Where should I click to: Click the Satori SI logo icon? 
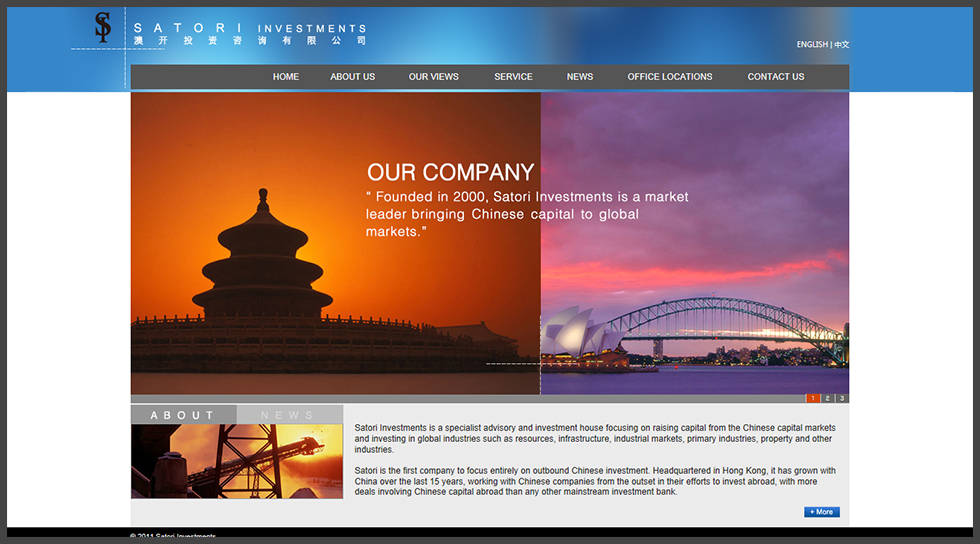coord(102,27)
